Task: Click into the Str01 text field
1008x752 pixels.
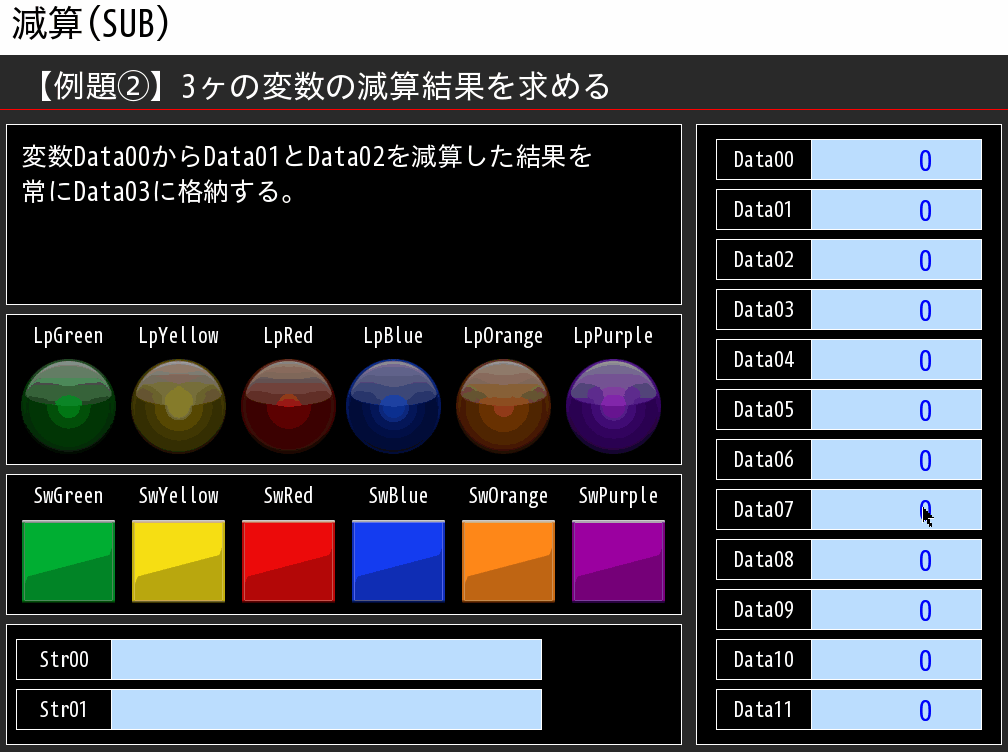Action: [x=327, y=710]
